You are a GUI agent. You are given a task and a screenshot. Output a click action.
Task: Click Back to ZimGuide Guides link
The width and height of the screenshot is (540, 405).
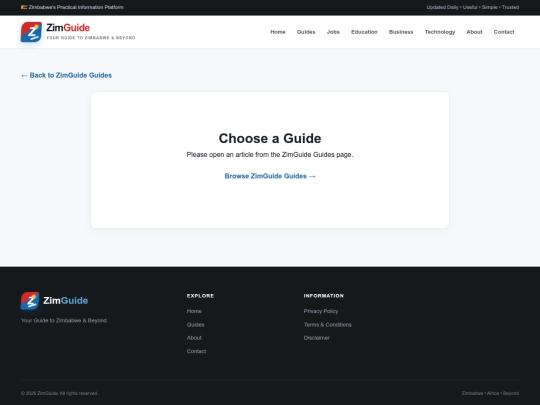[66, 75]
